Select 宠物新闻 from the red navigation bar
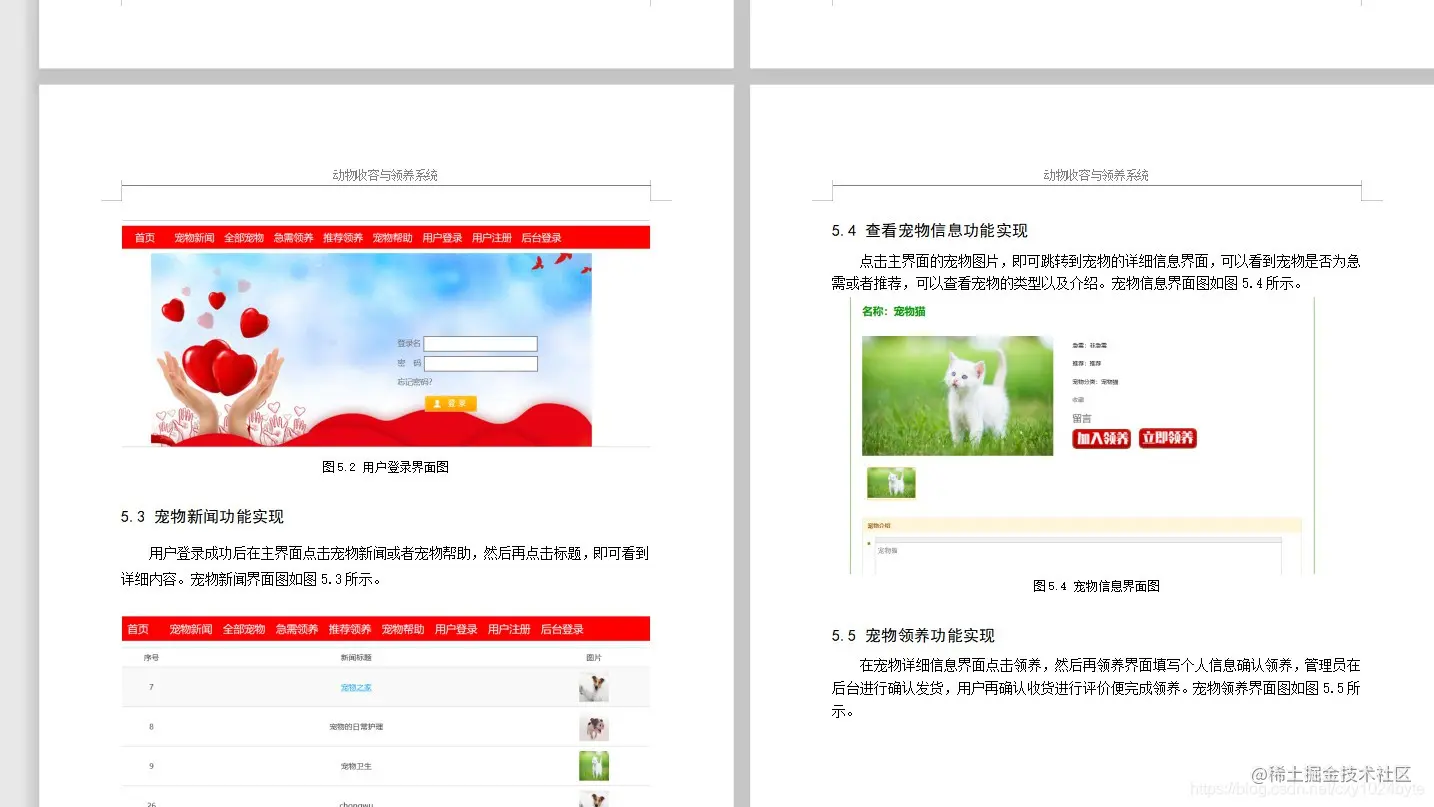The width and height of the screenshot is (1434, 807). click(x=194, y=237)
